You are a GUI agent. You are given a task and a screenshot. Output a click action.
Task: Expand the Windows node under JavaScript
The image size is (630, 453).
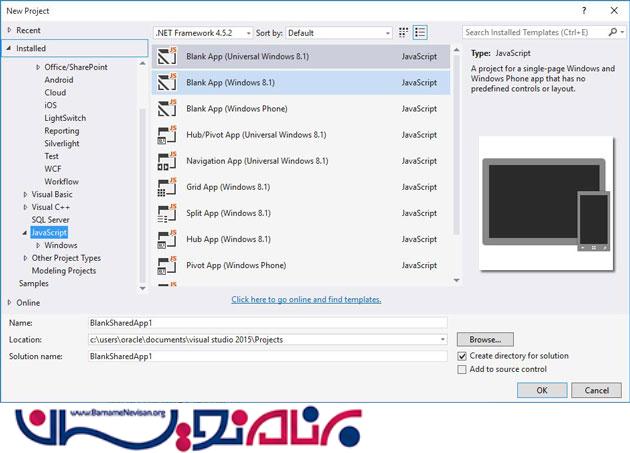[38, 246]
